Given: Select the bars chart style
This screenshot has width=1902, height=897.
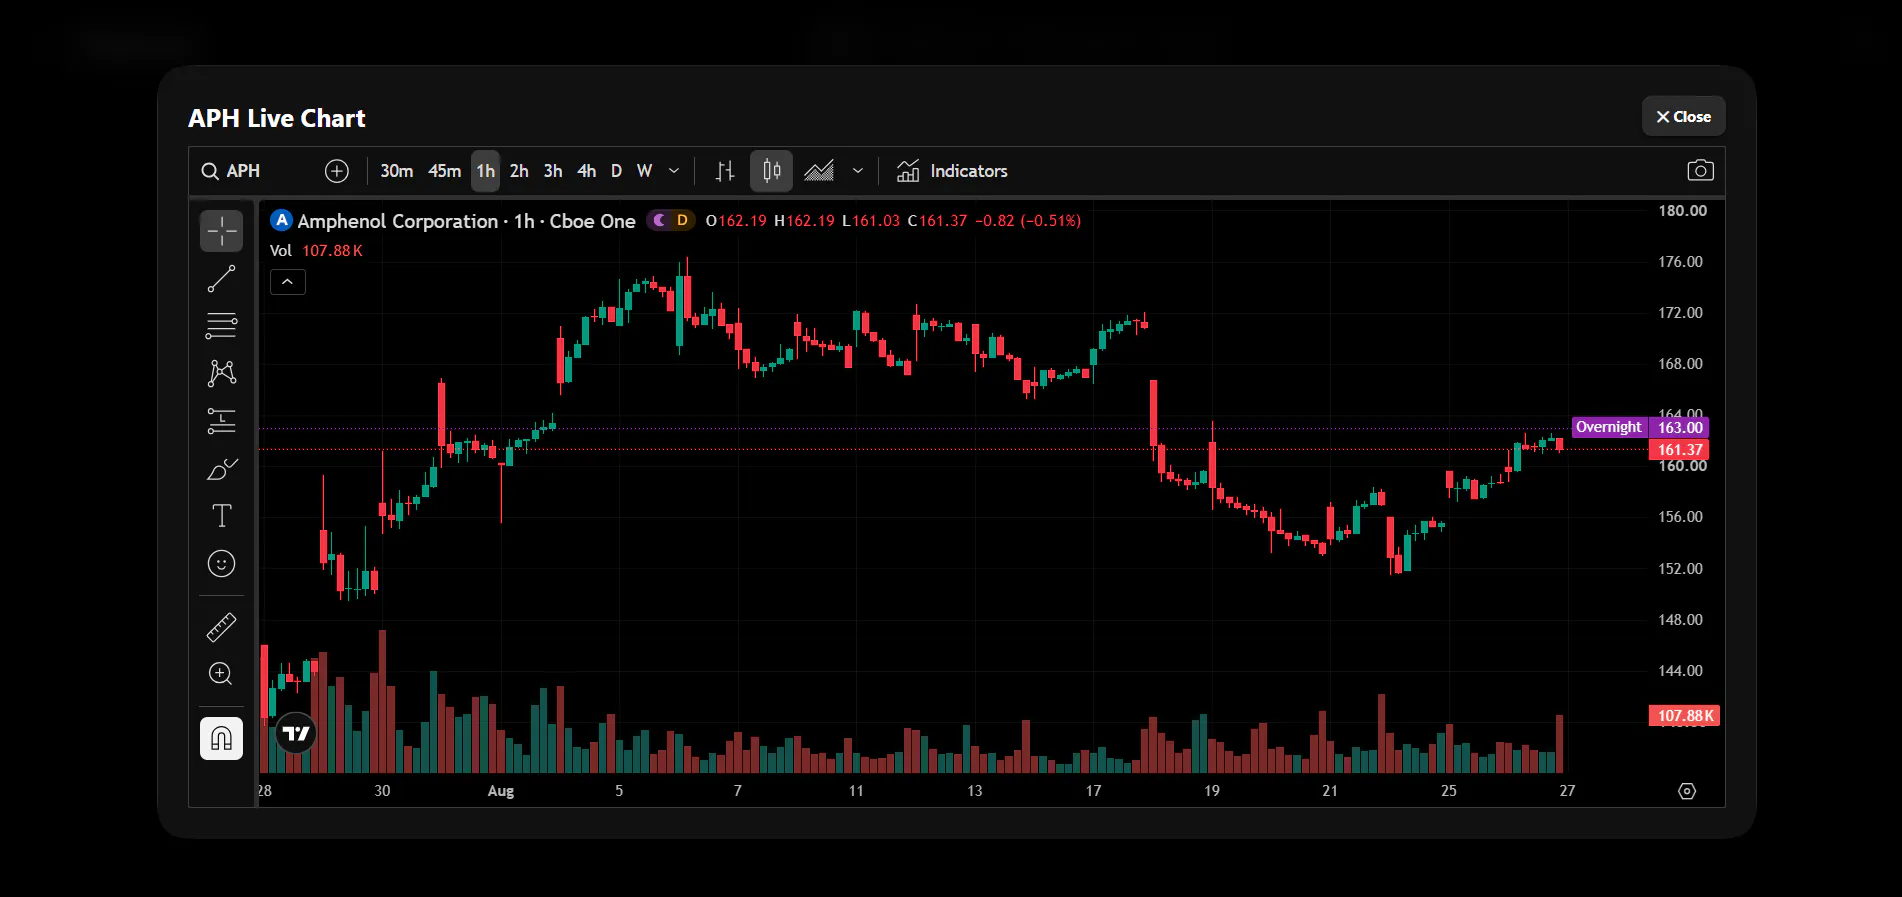Looking at the screenshot, I should click(x=725, y=171).
